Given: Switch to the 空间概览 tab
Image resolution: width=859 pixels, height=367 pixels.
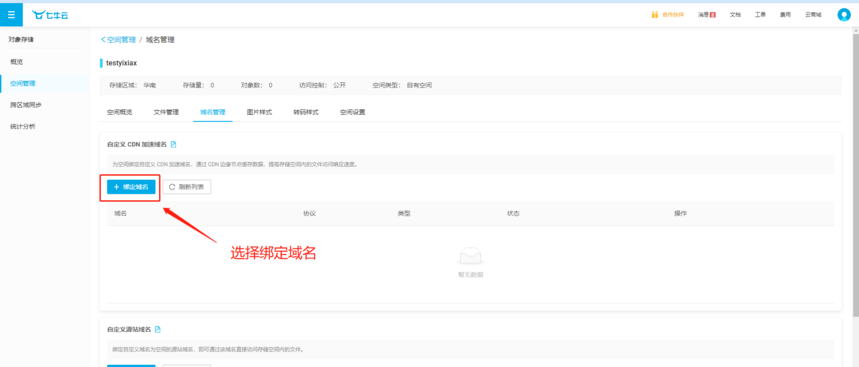Looking at the screenshot, I should point(119,112).
